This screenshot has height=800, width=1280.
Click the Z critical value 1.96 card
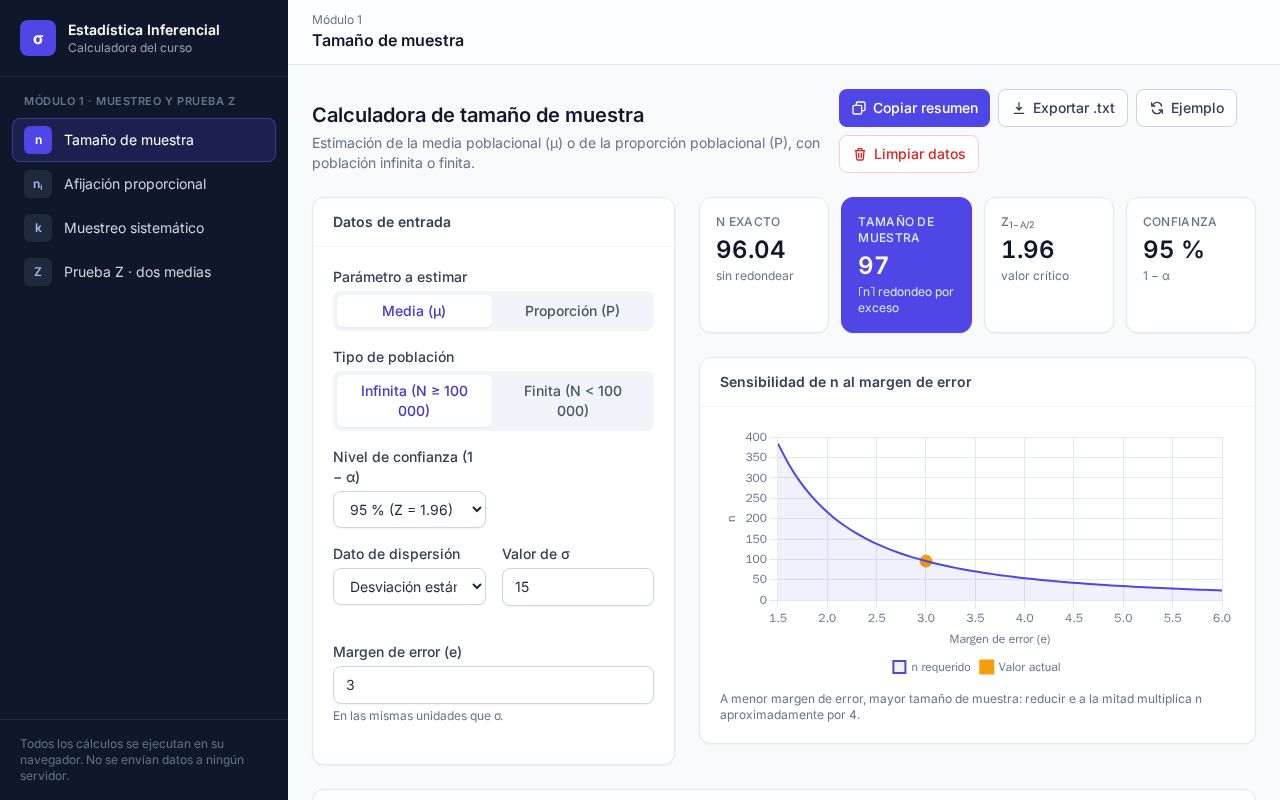(x=1049, y=265)
